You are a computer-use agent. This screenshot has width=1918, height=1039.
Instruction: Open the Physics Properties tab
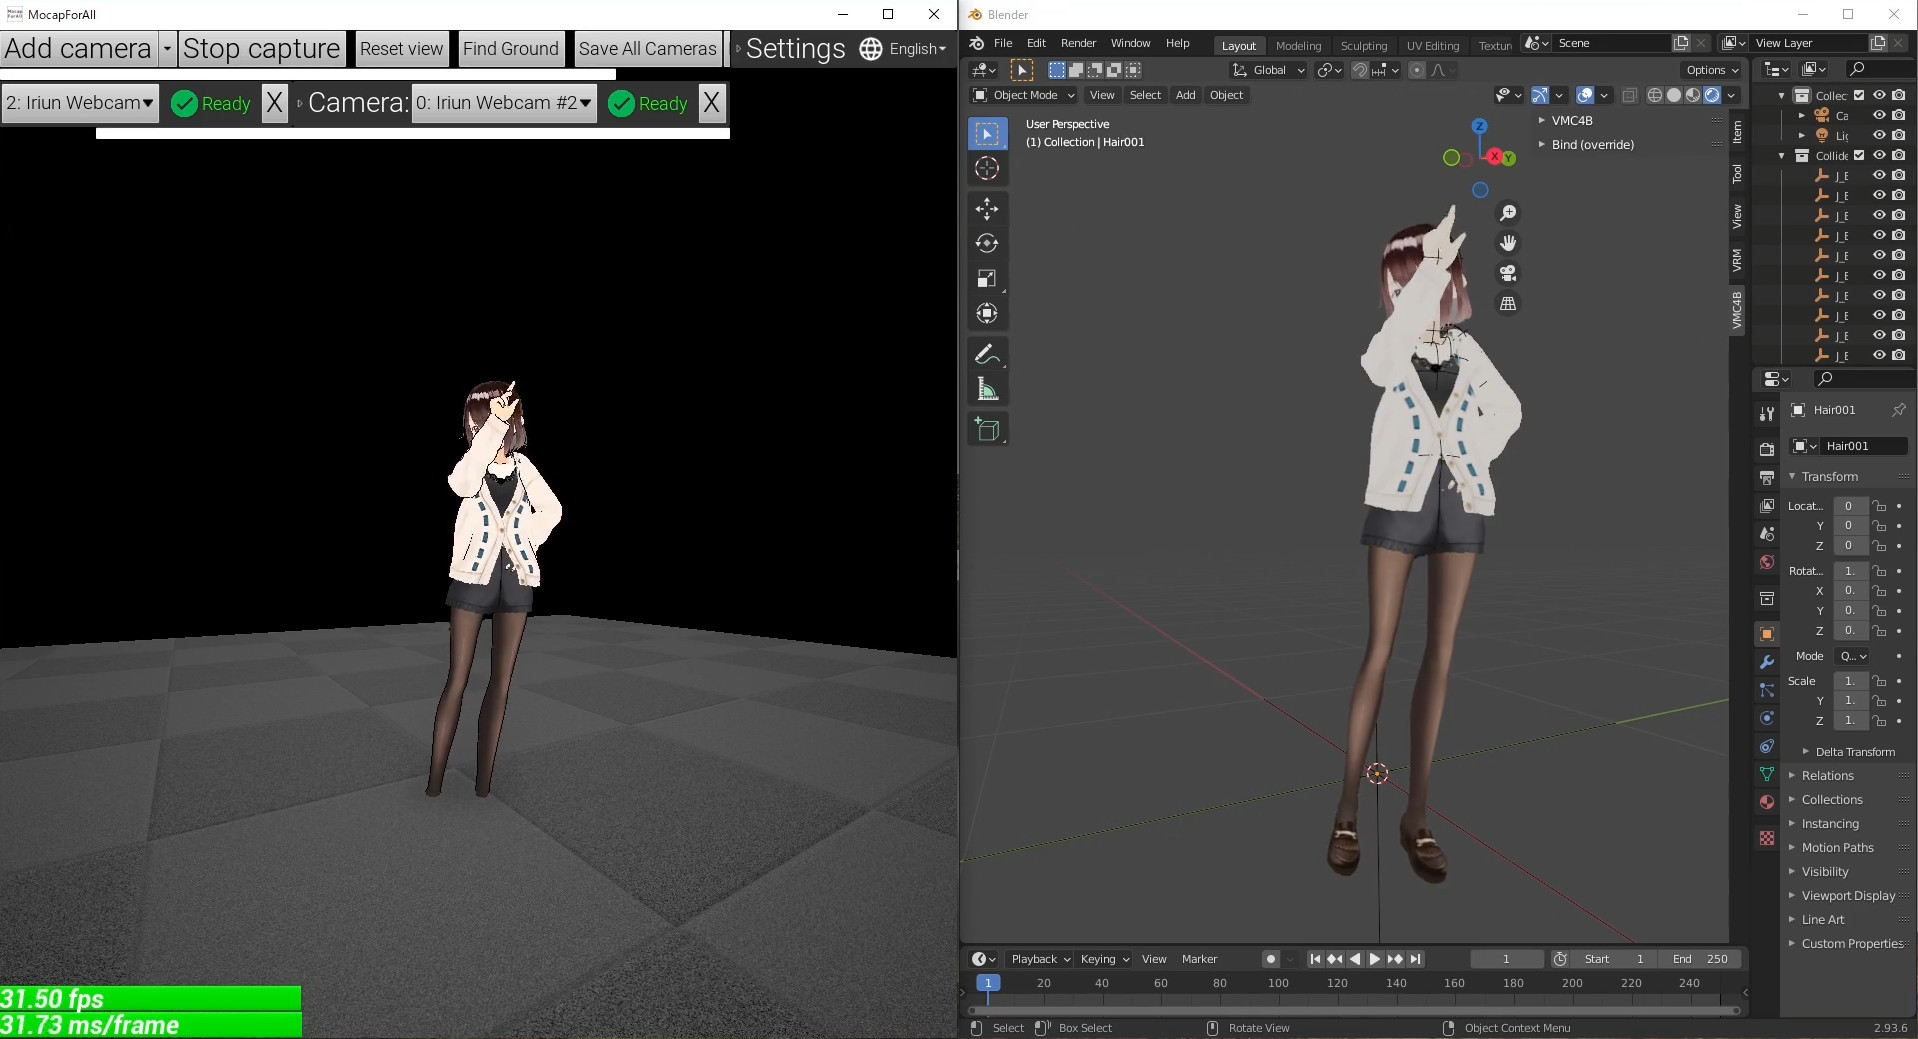pos(1766,719)
